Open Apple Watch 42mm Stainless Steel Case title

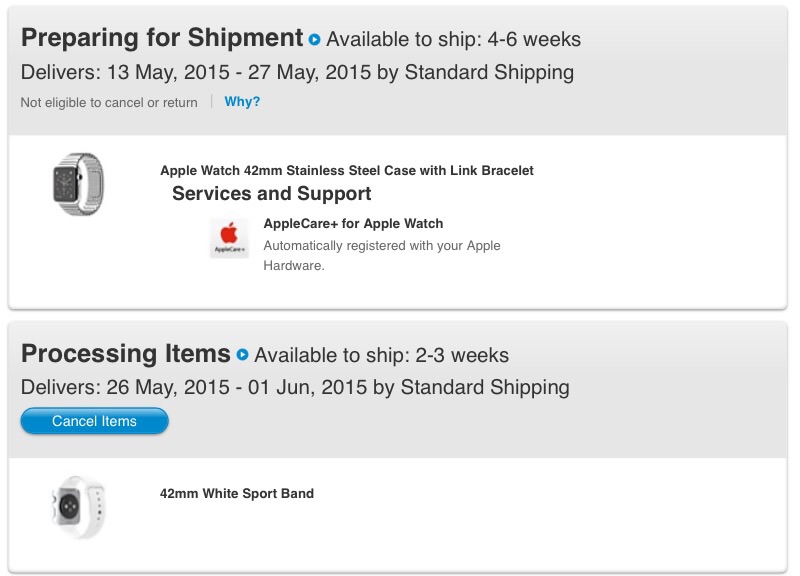(347, 170)
